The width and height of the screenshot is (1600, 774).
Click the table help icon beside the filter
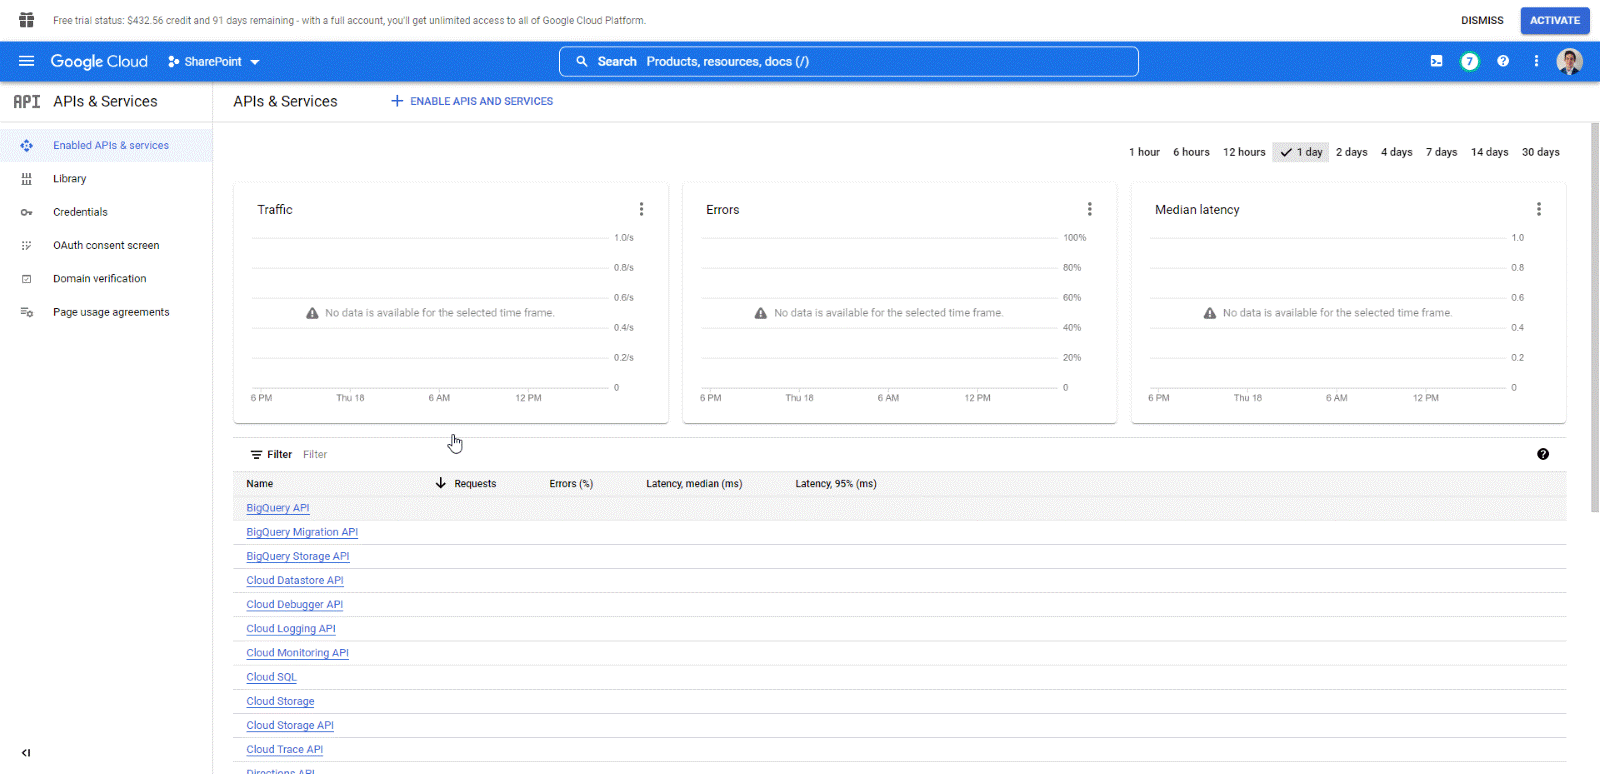point(1543,454)
